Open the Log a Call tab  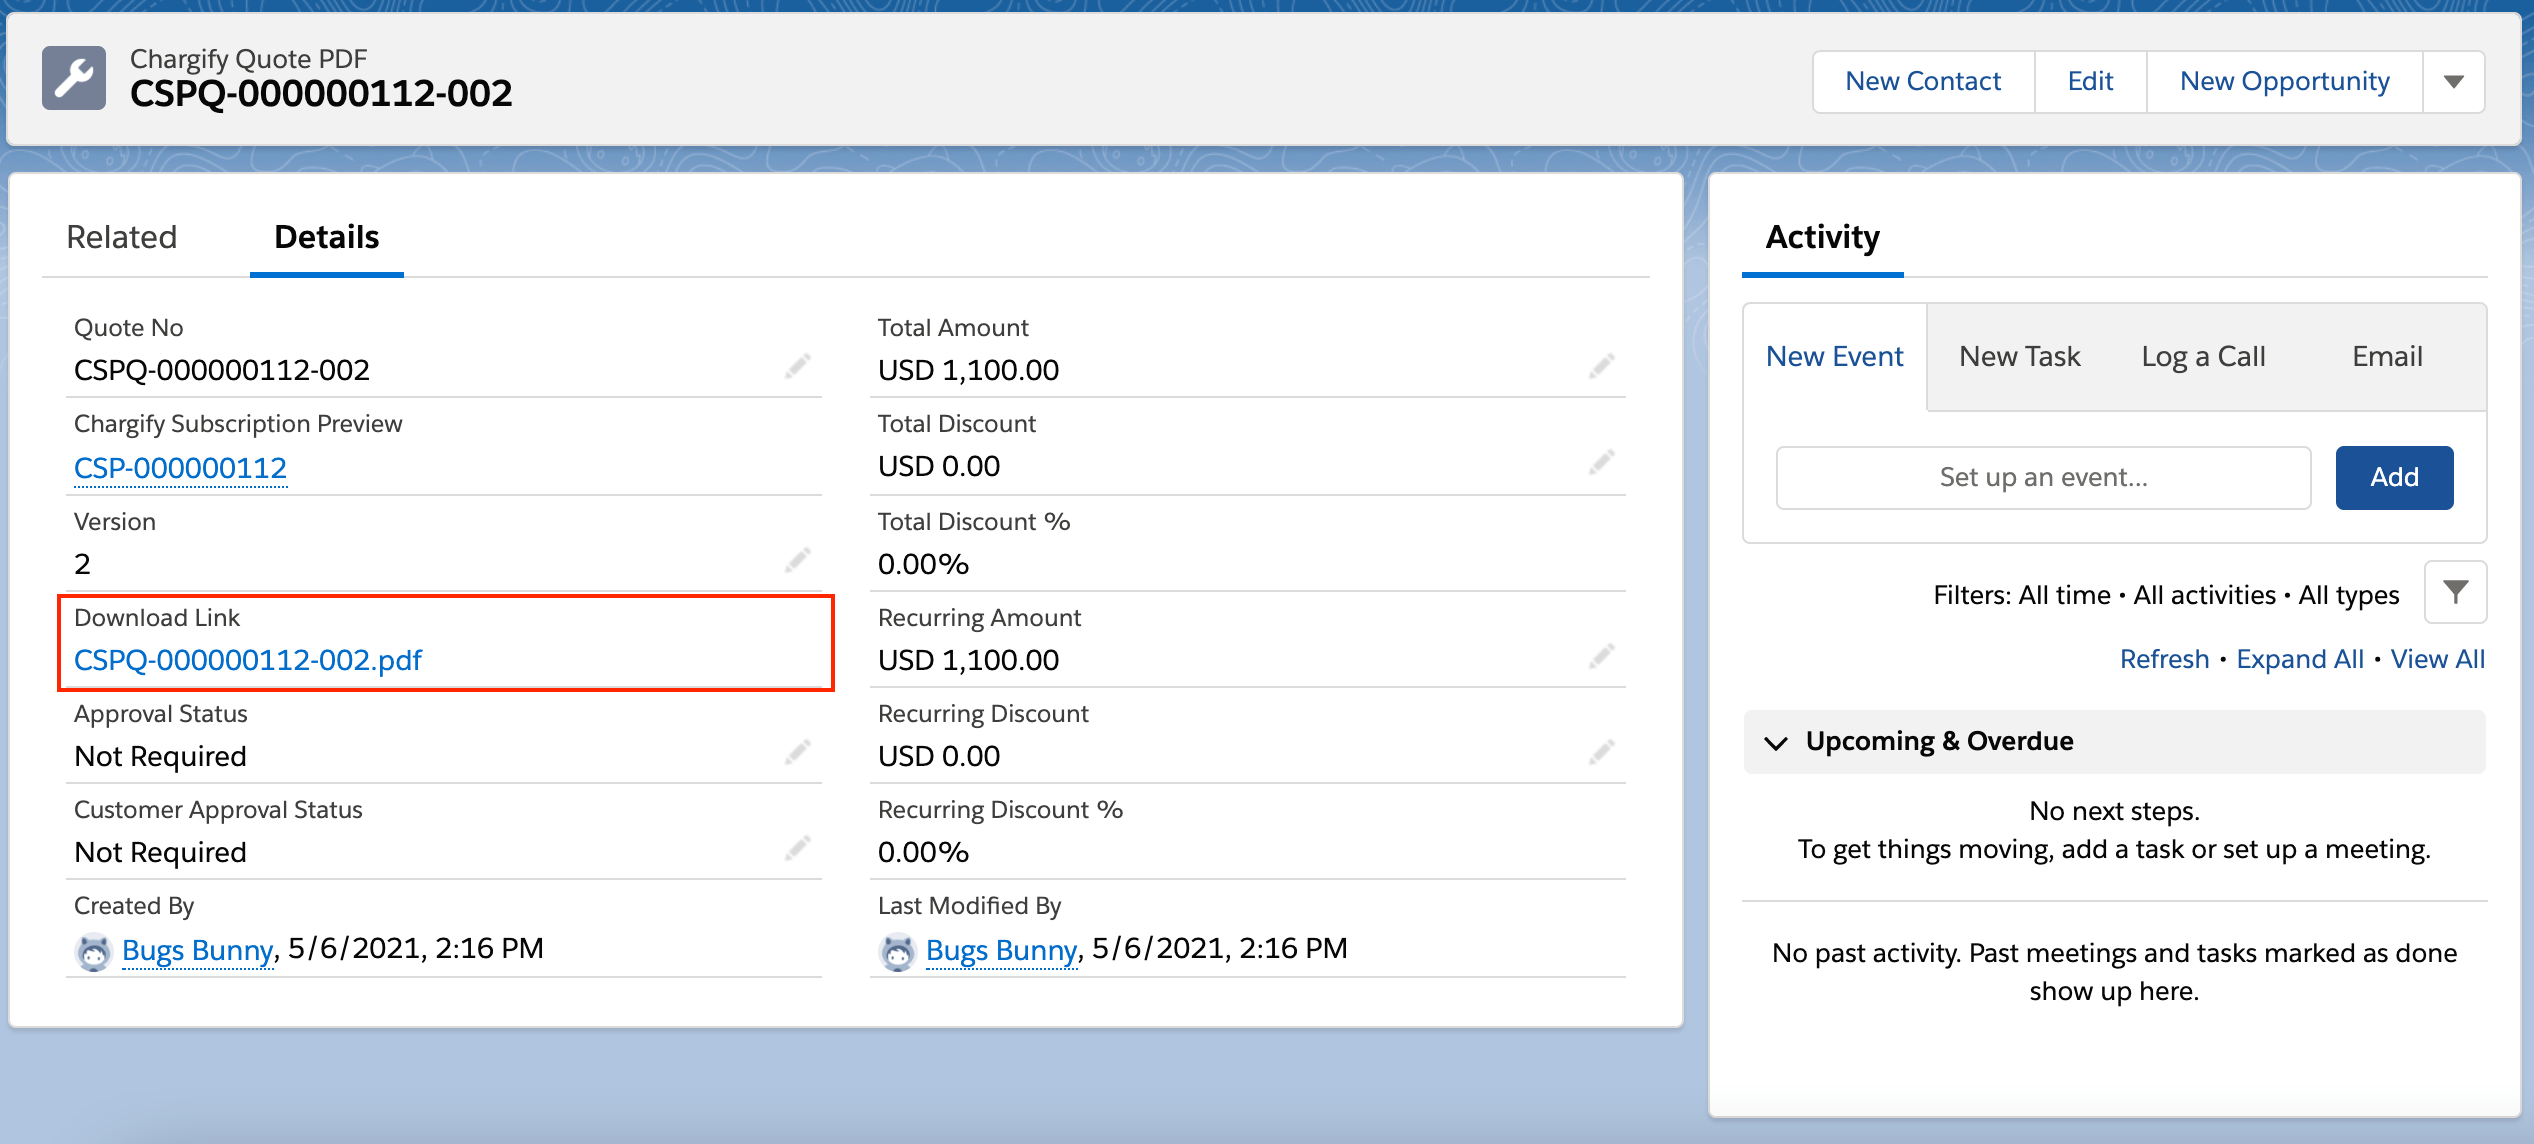(2203, 357)
